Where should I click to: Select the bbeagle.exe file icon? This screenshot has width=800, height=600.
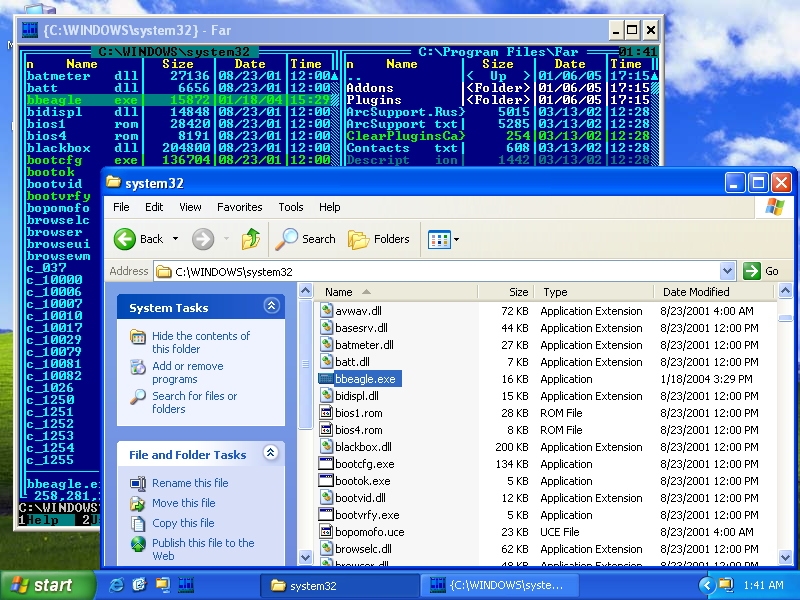pyautogui.click(x=326, y=379)
